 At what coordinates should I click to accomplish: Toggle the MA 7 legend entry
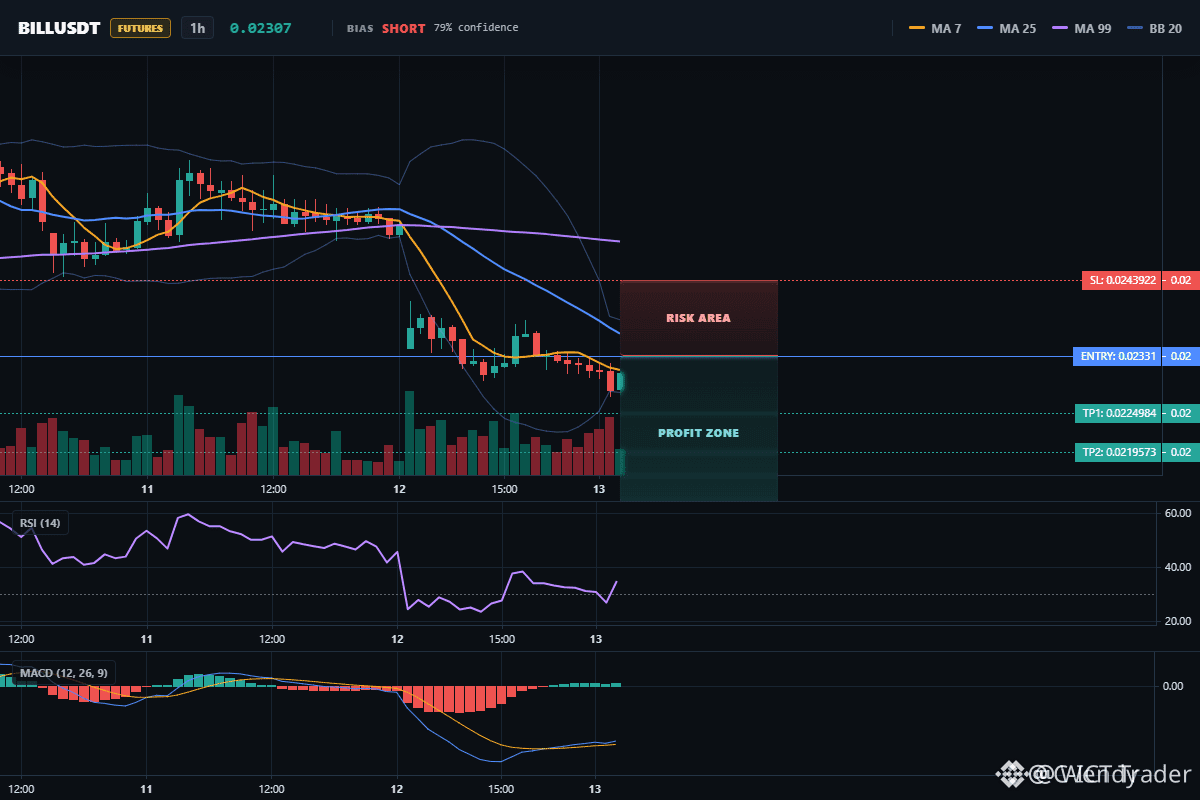(x=935, y=28)
